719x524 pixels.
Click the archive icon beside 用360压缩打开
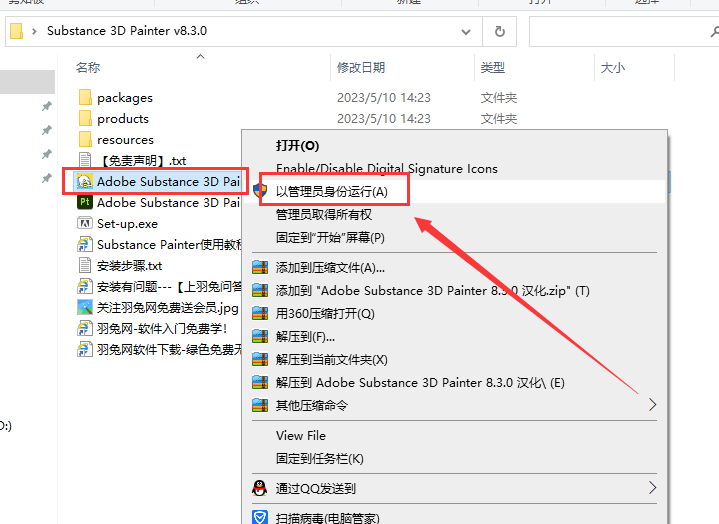[x=260, y=313]
